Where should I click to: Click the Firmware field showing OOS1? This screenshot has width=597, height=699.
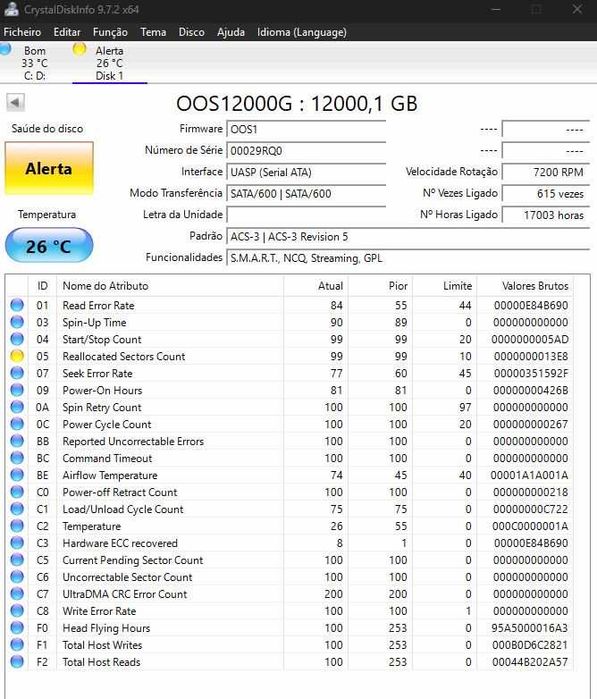306,129
